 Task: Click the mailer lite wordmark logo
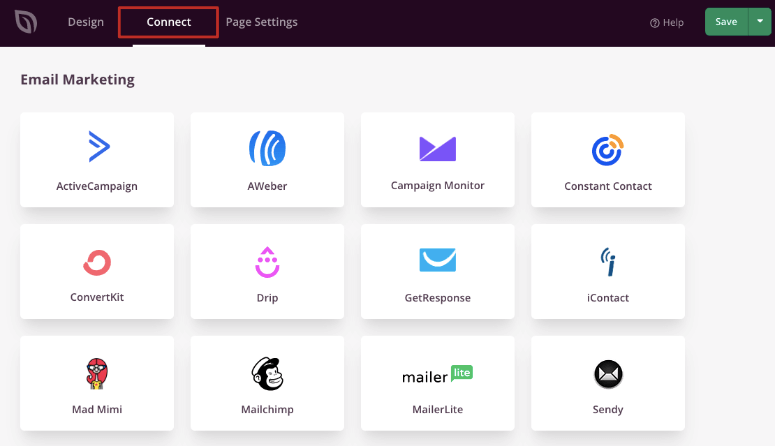pos(437,374)
